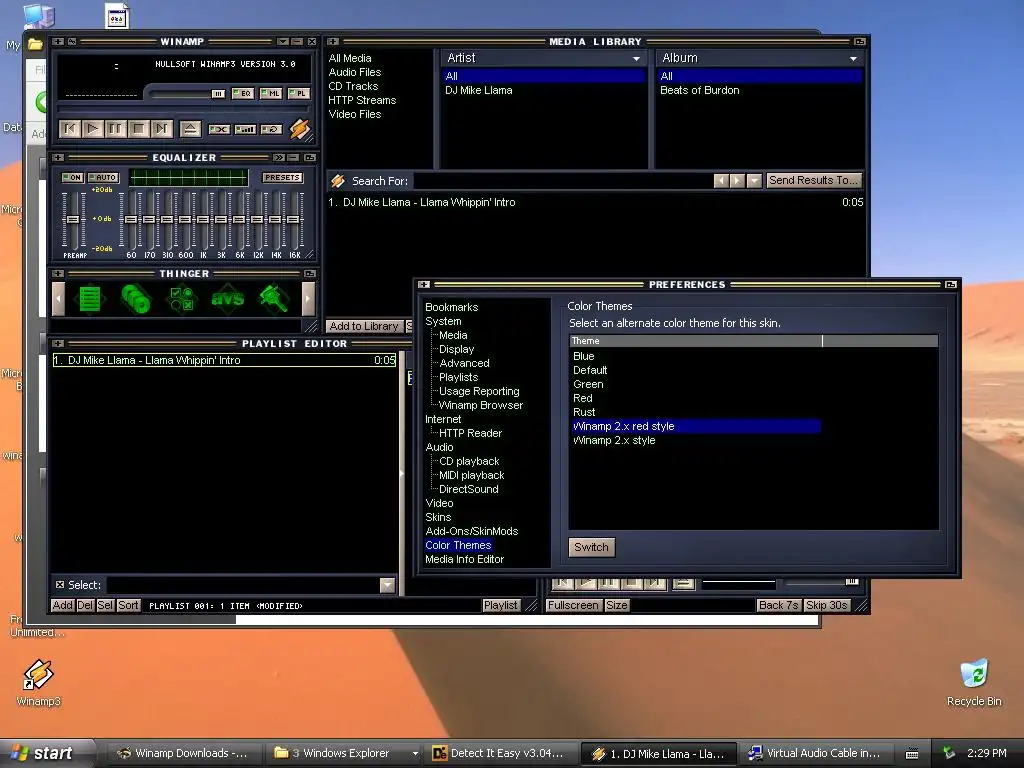Open Equalizer window system menu icon

(58, 157)
